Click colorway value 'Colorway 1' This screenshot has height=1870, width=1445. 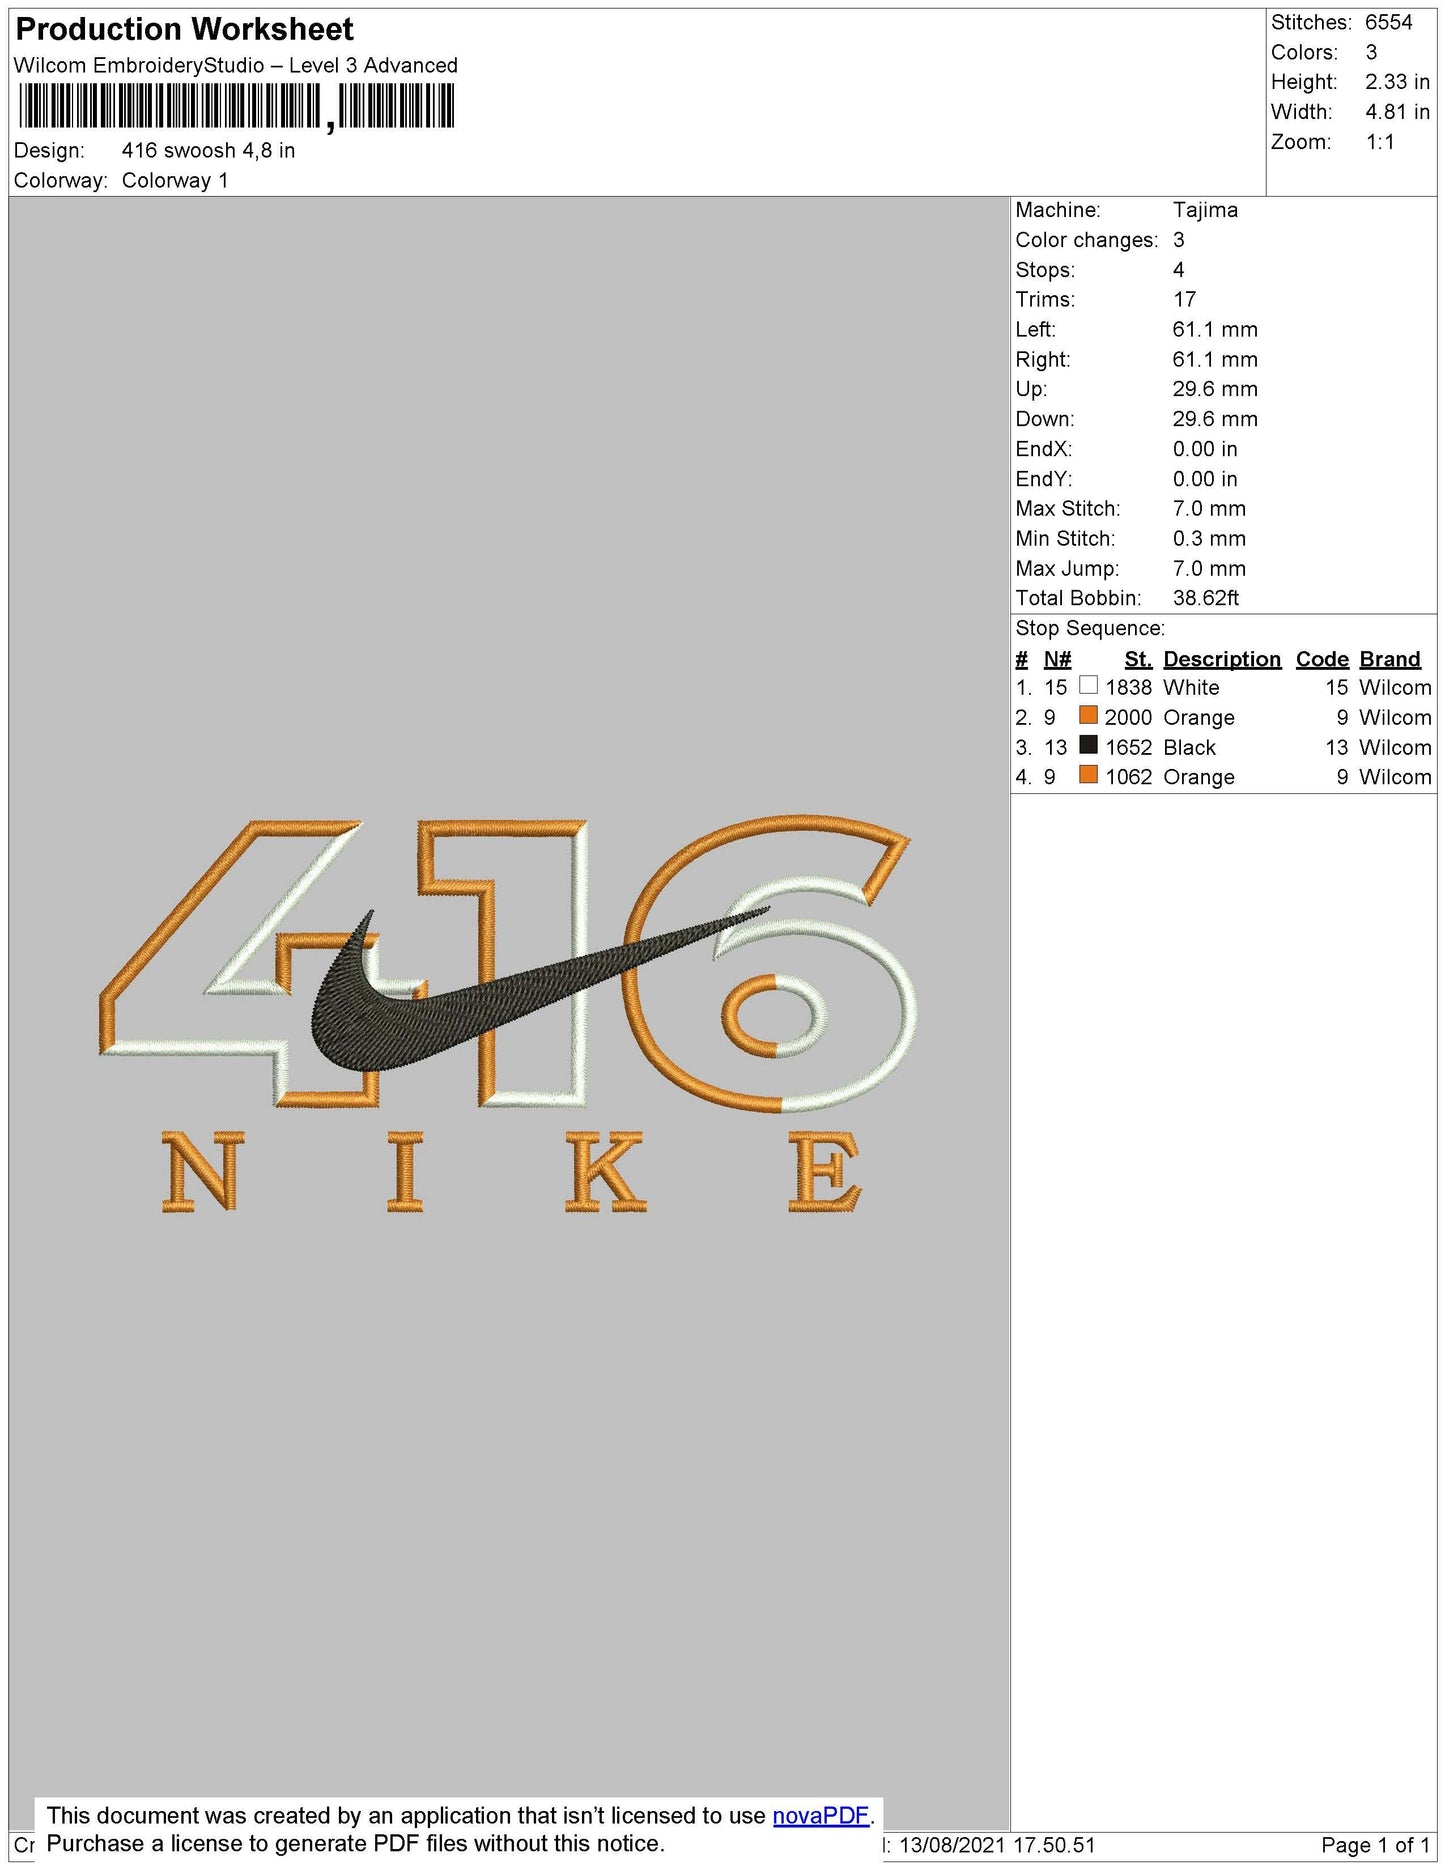[175, 181]
